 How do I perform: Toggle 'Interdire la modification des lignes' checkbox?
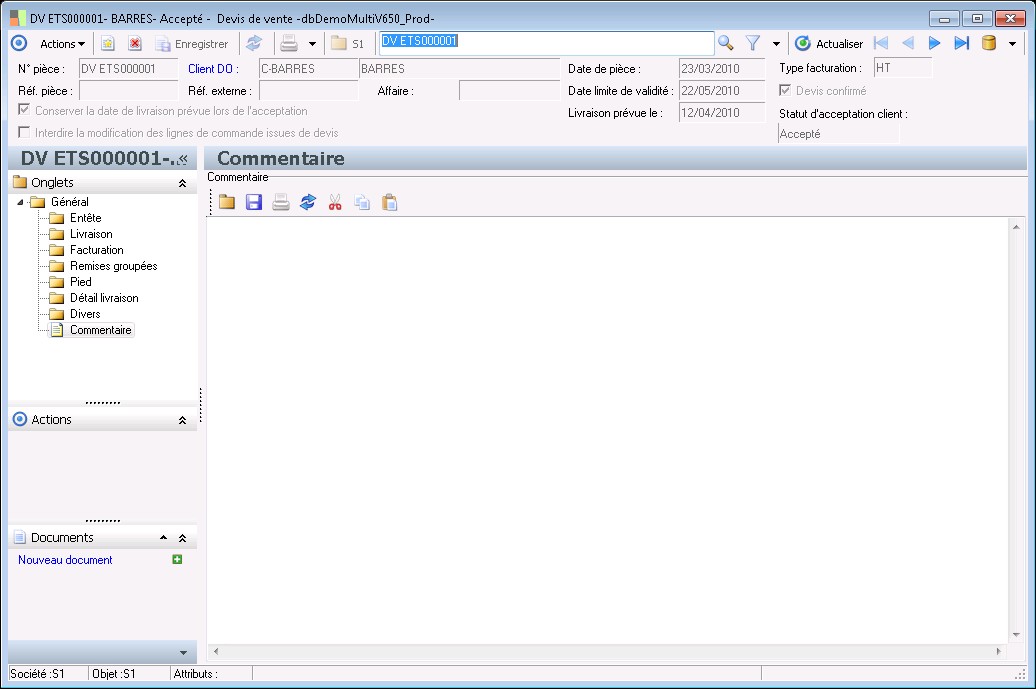point(25,133)
